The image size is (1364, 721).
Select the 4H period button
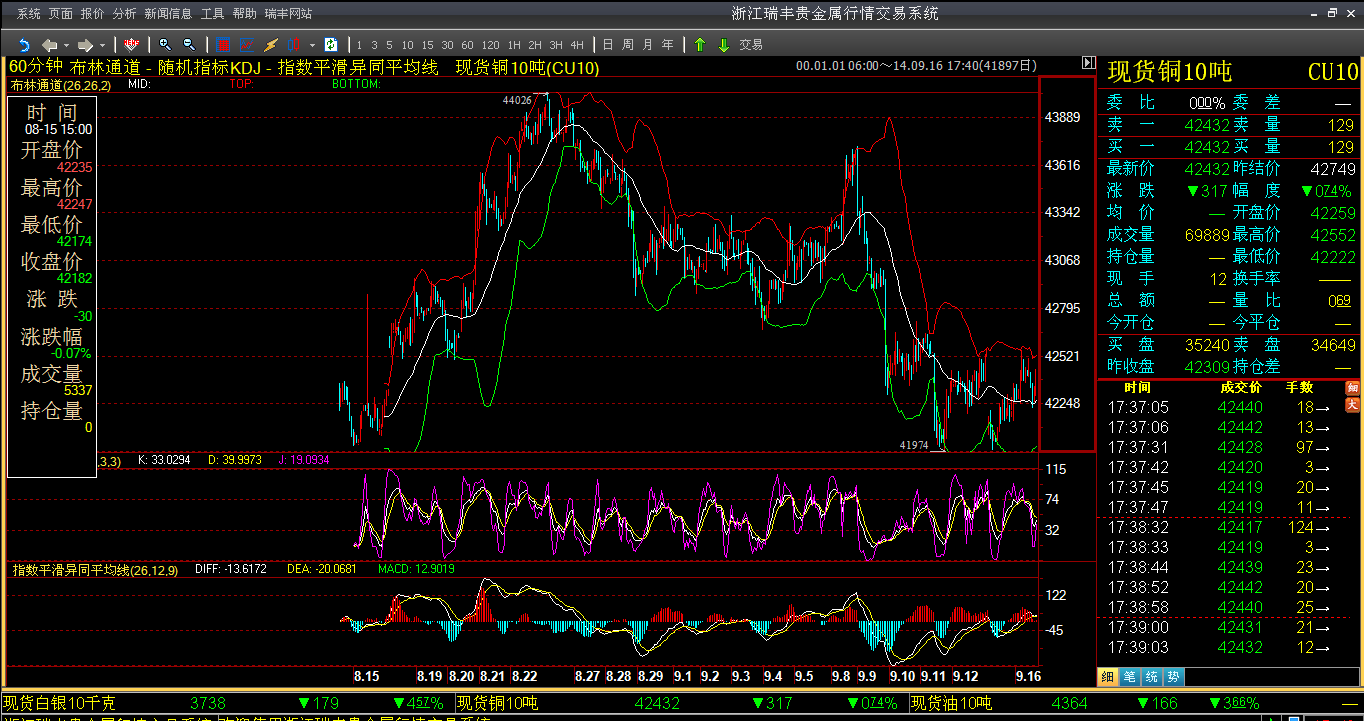[x=577, y=45]
